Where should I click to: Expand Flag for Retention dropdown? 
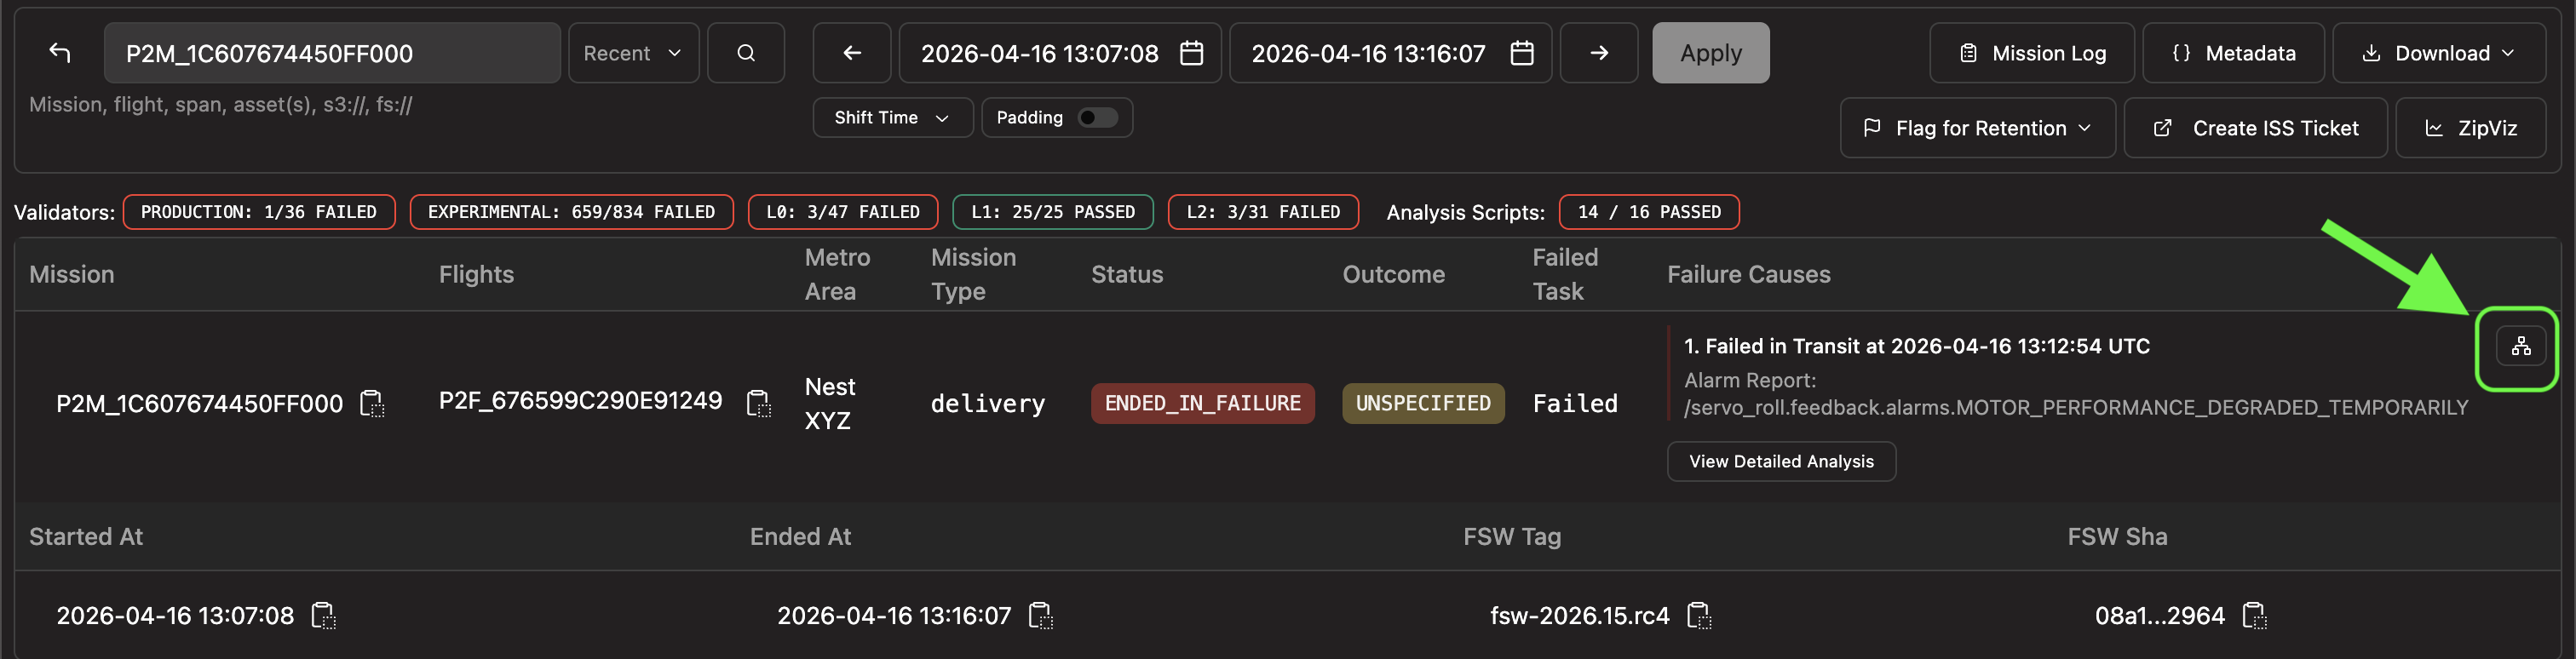tap(1977, 128)
